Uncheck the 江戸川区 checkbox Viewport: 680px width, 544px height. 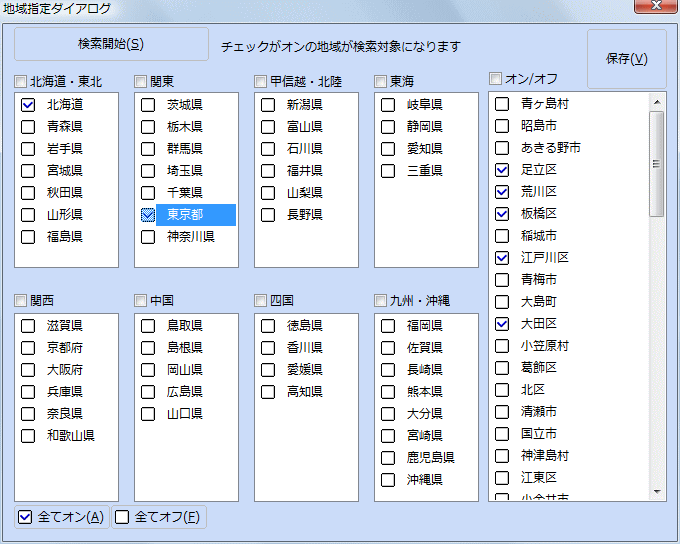[x=502, y=258]
